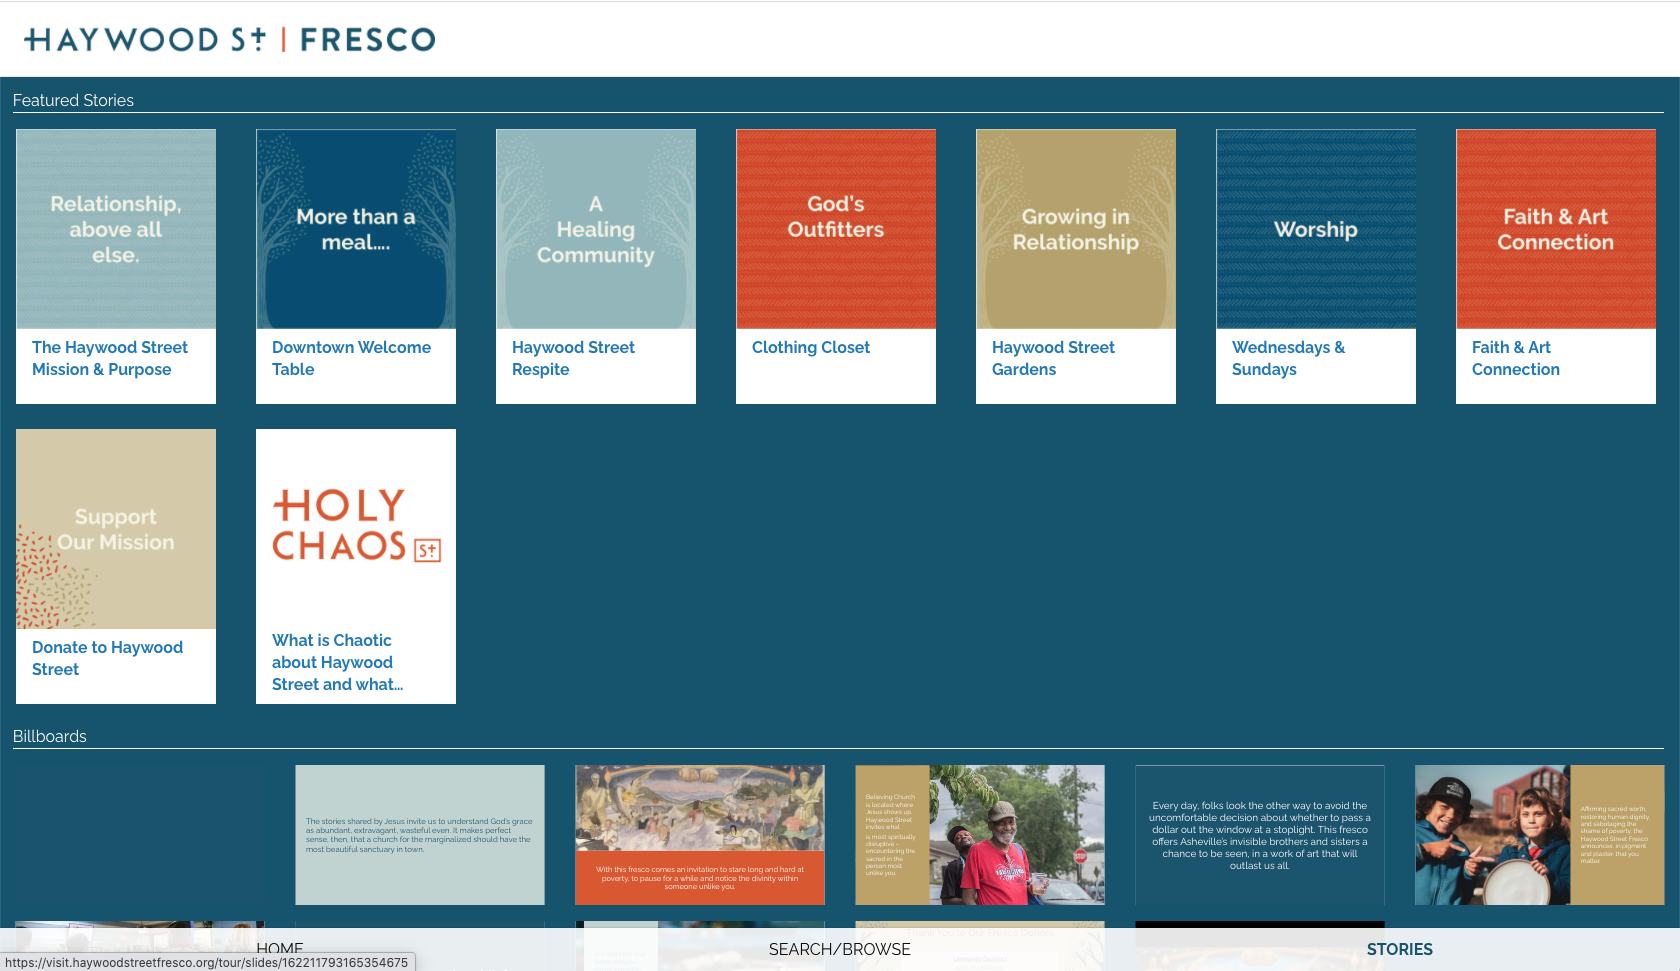The width and height of the screenshot is (1680, 971).
Task: Open the Support Our Mission story image
Action: tap(116, 529)
